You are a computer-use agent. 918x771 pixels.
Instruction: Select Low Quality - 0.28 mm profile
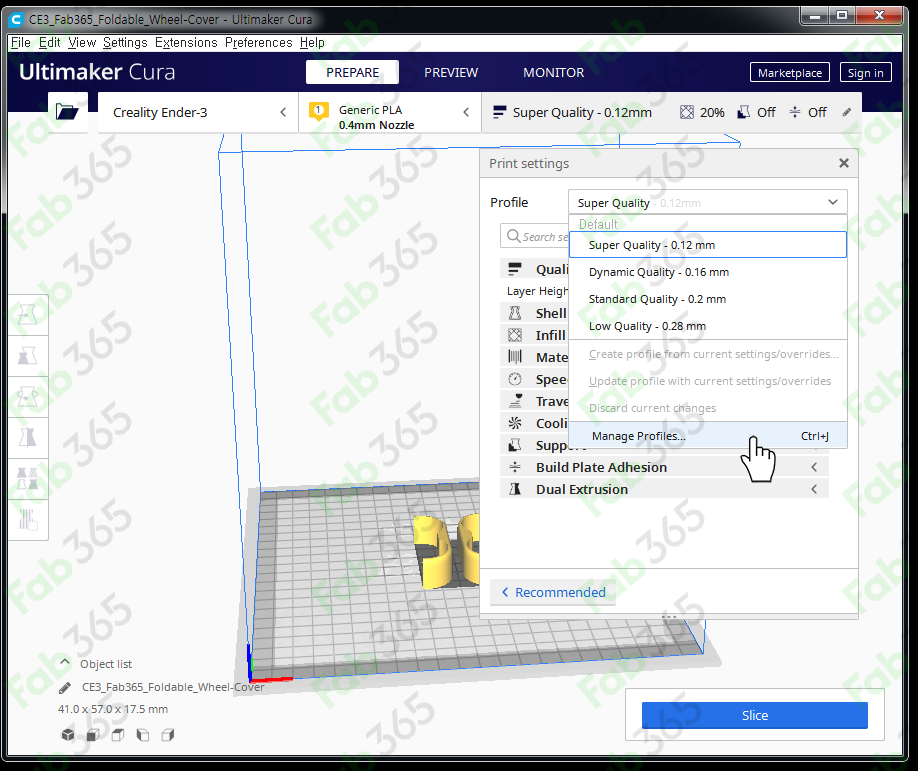(x=707, y=326)
